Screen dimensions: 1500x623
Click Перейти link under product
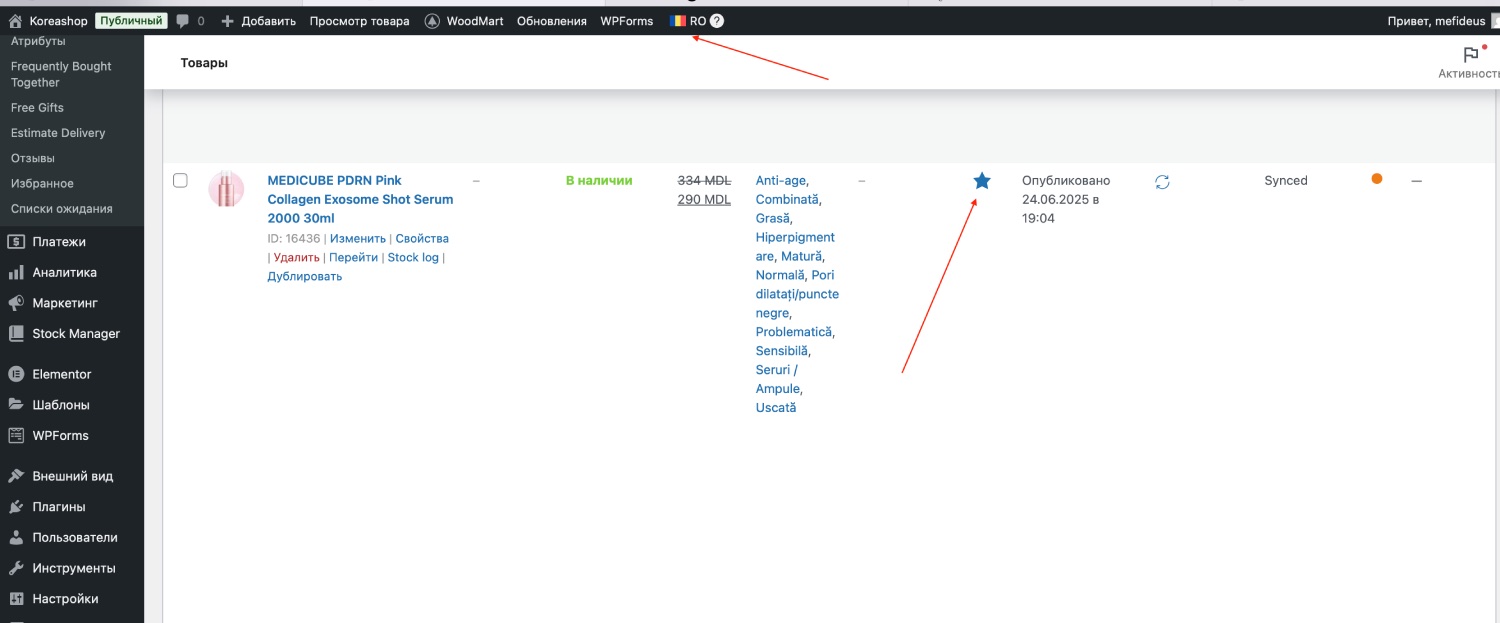[354, 257]
